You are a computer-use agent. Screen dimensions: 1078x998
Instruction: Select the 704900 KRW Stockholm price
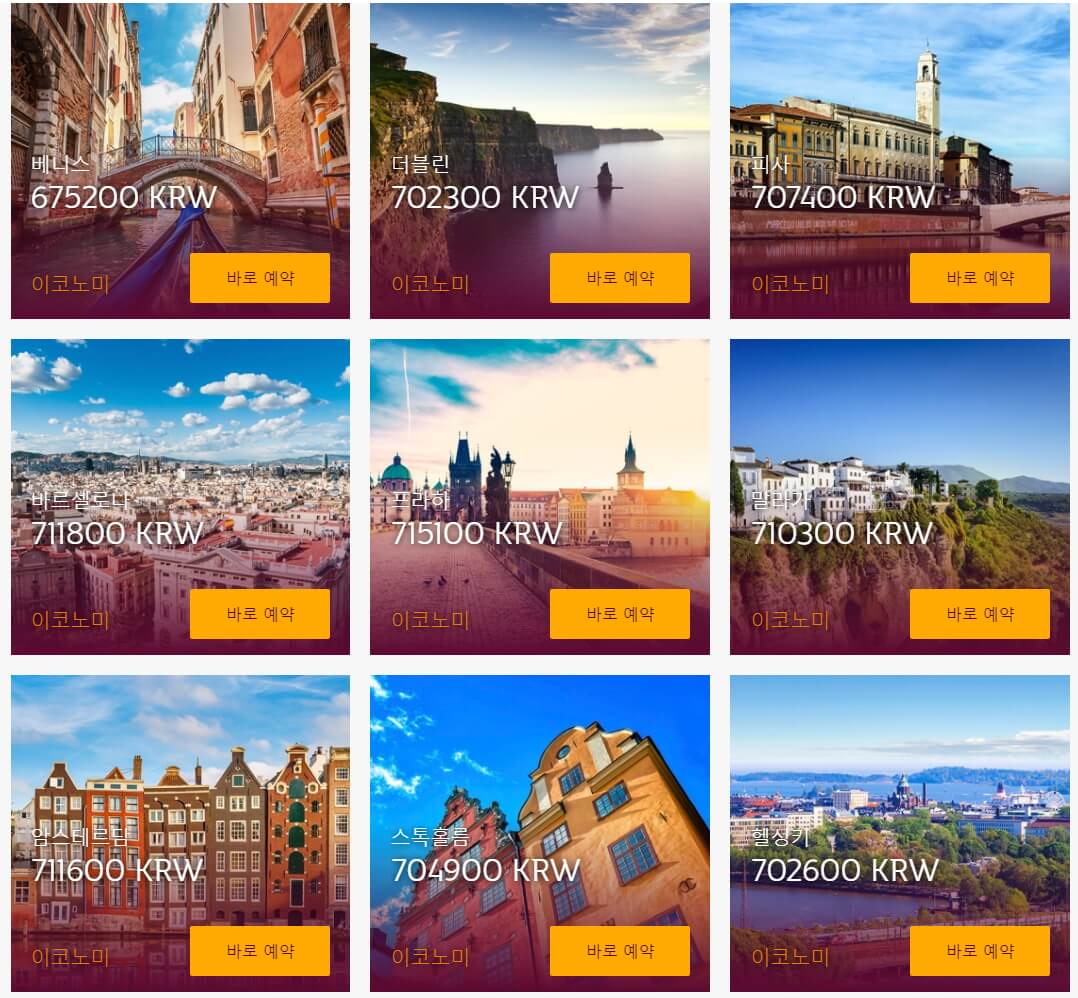pos(485,871)
